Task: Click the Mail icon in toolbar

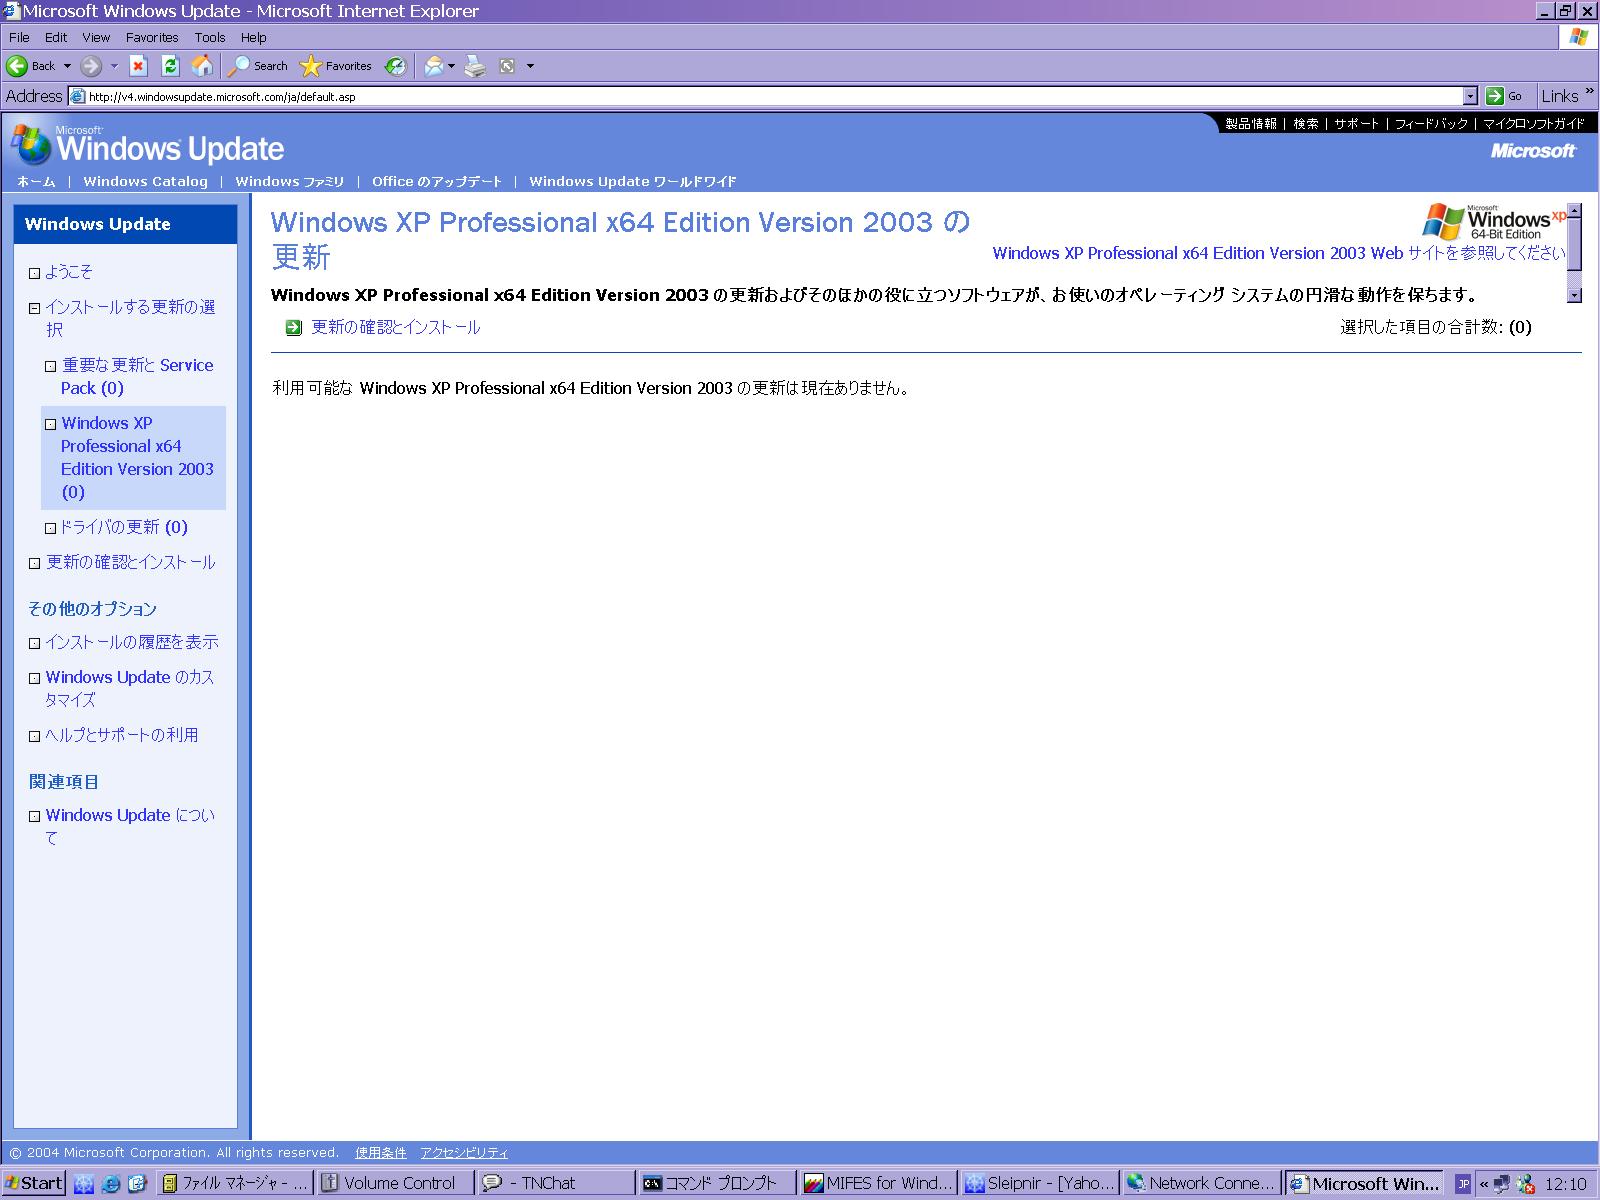Action: pyautogui.click(x=434, y=66)
